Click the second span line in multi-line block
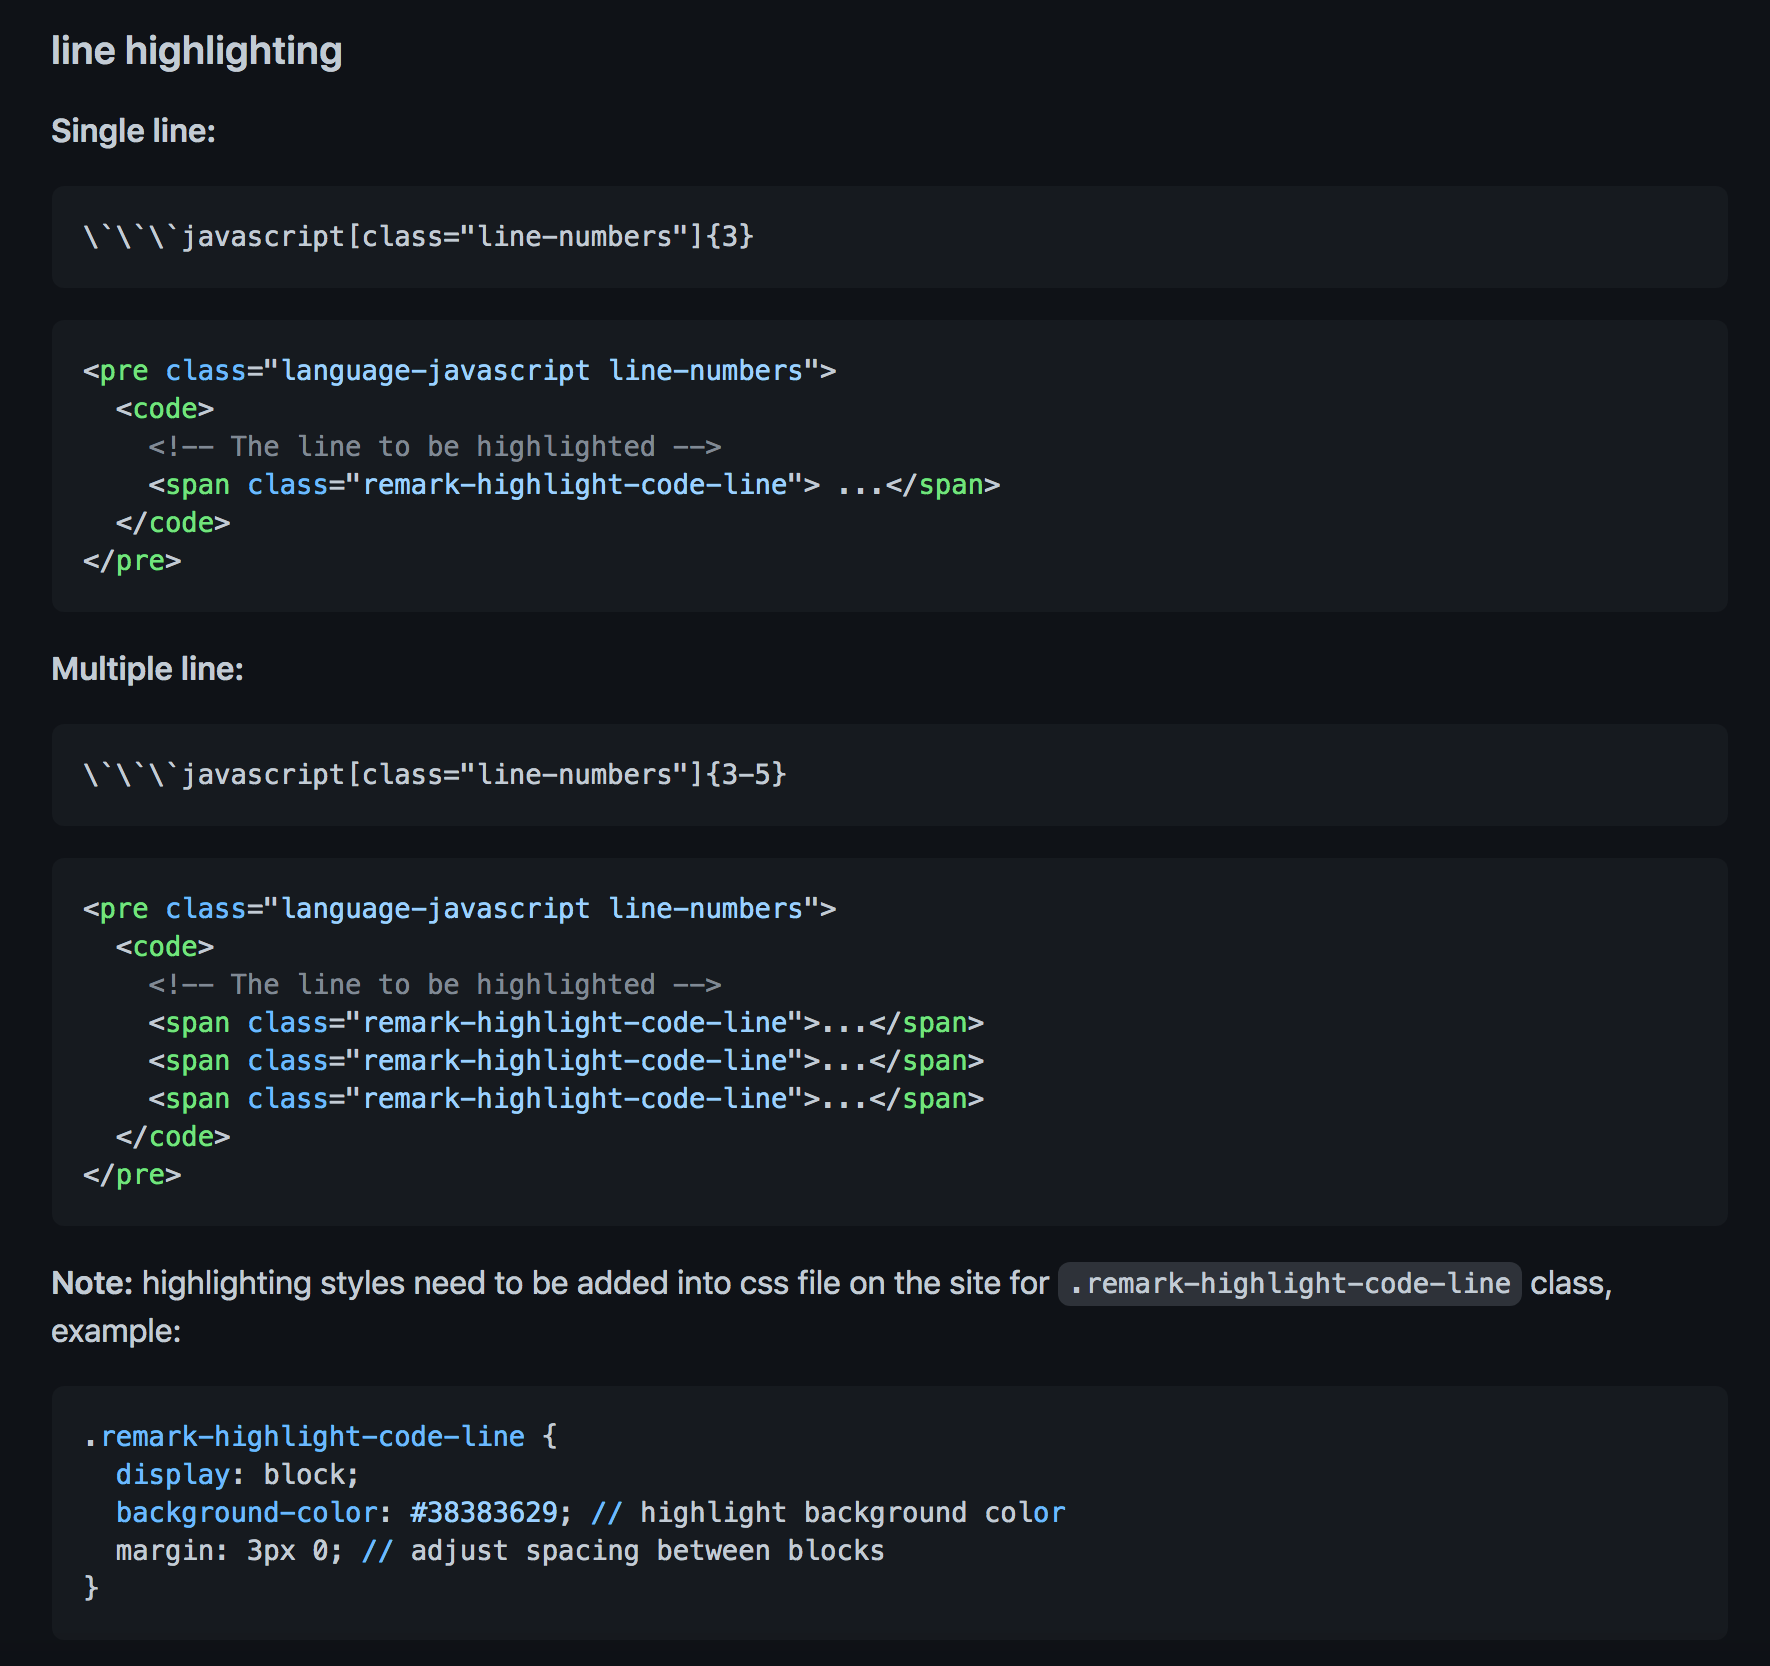The image size is (1770, 1666). point(566,1061)
